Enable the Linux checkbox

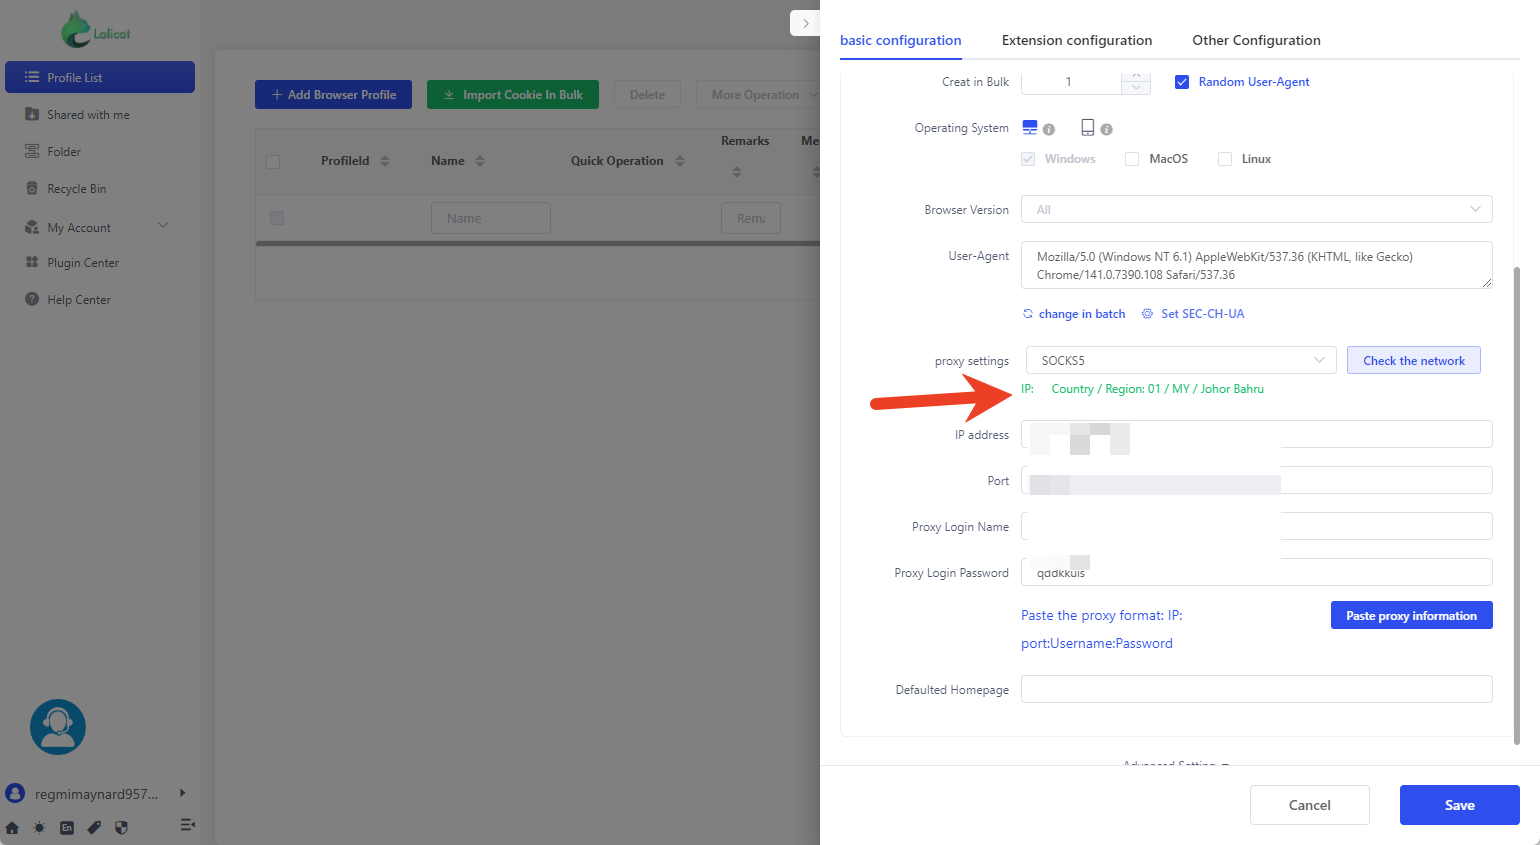1225,159
